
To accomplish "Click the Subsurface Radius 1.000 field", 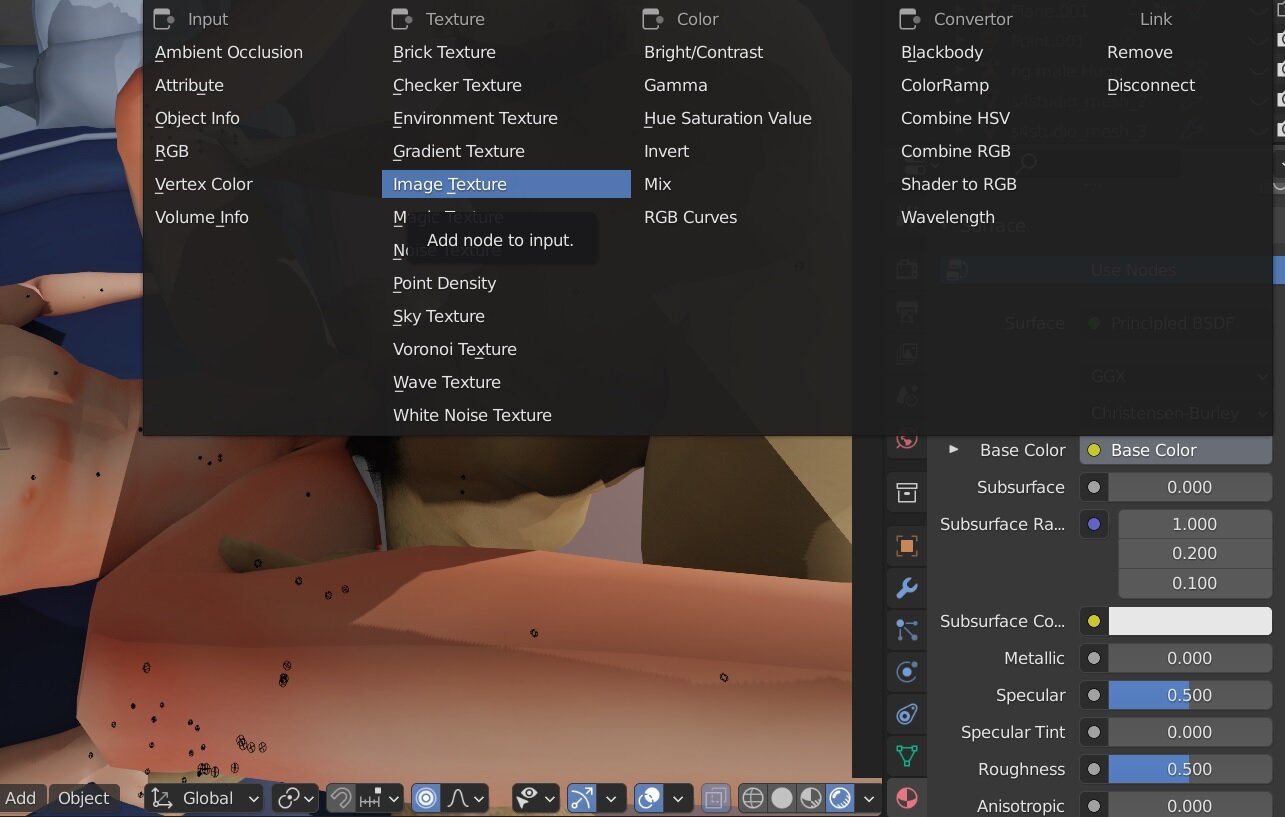I will [1195, 524].
